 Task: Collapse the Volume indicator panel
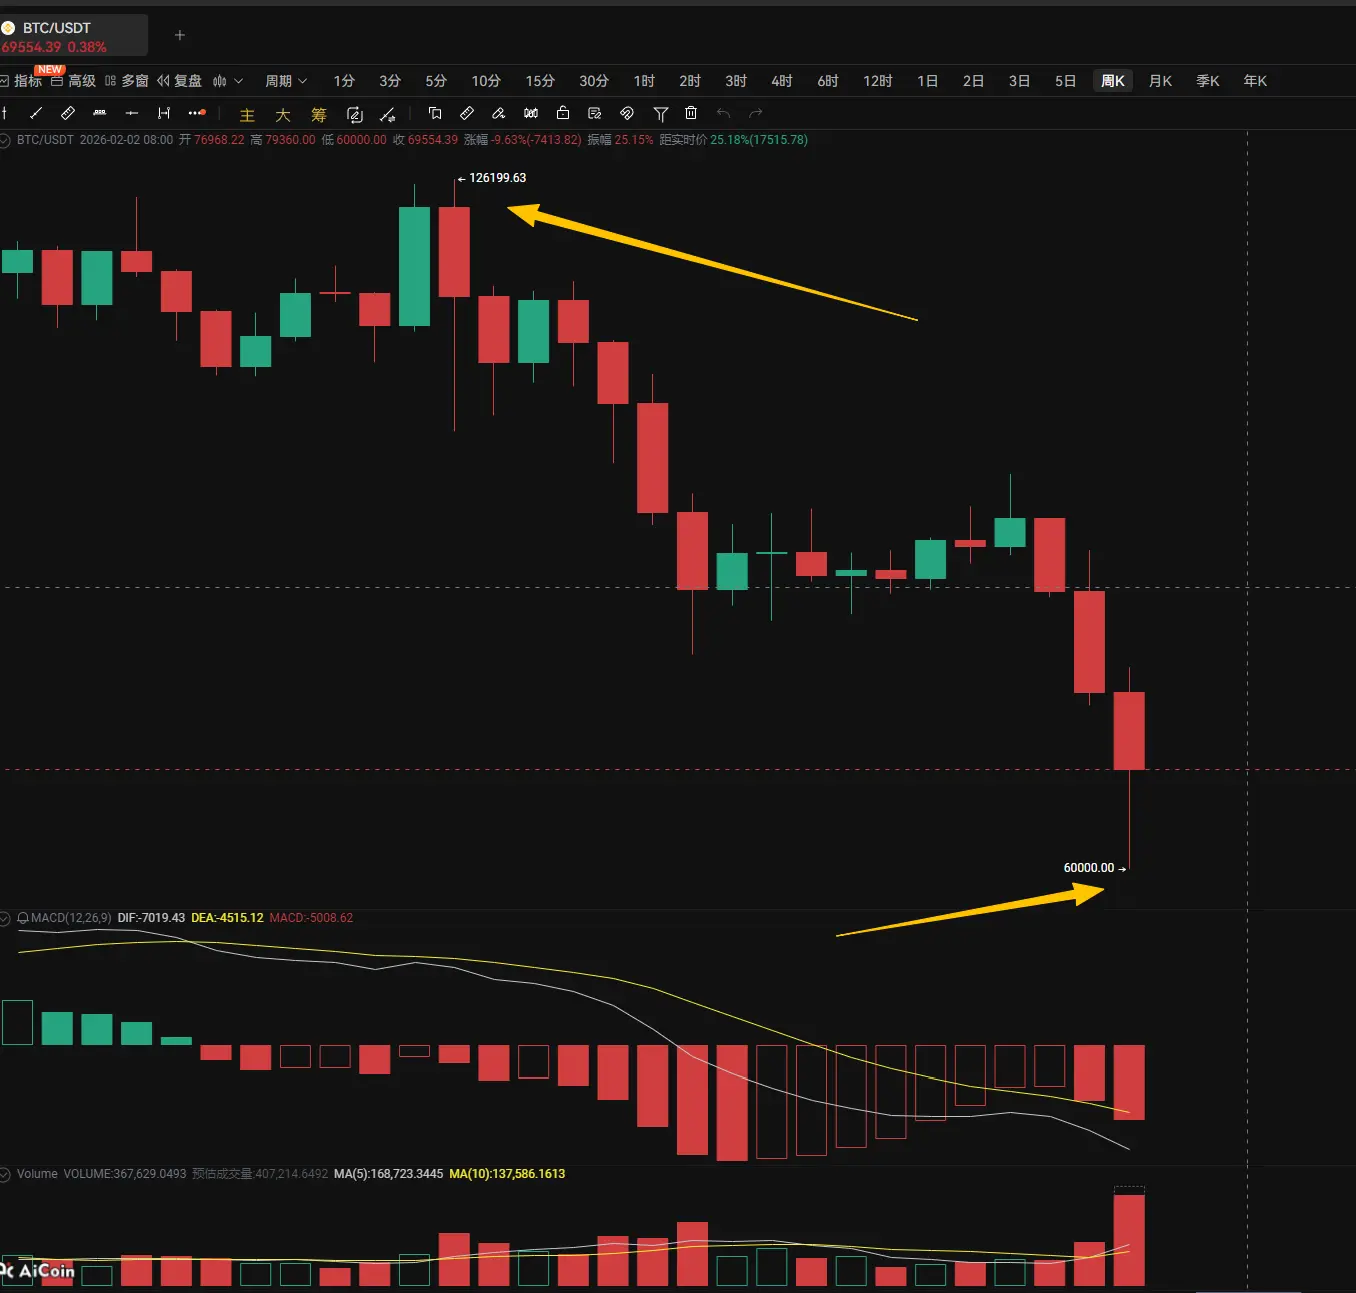5,1174
